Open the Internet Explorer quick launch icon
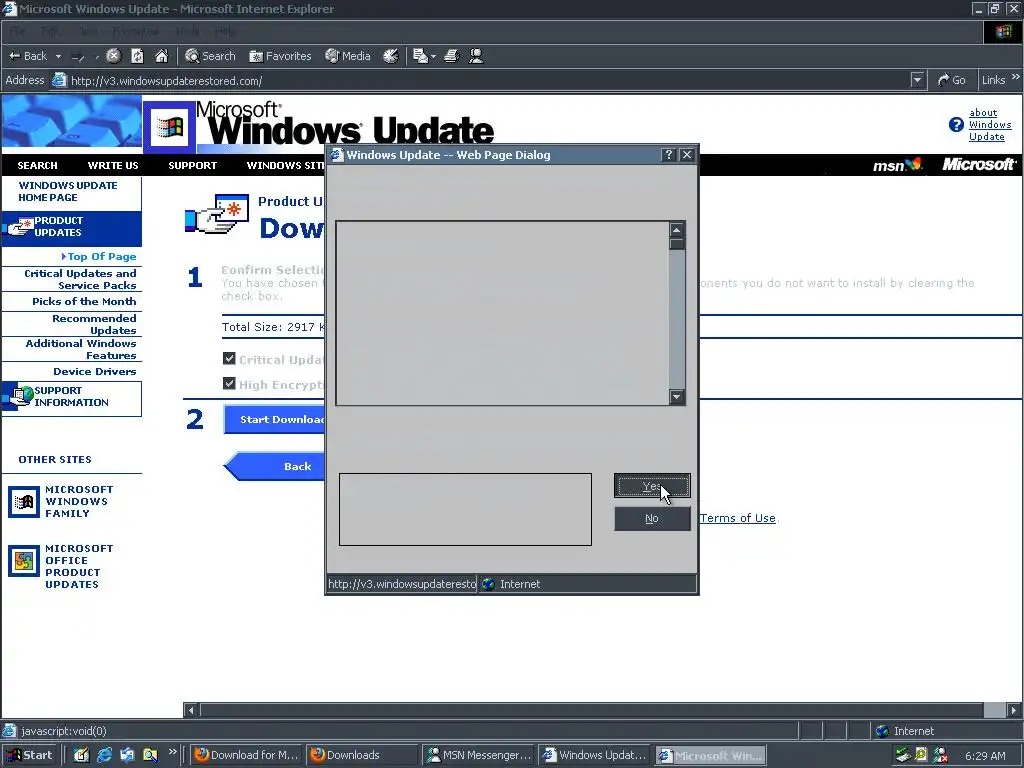The height and width of the screenshot is (768, 1024). (x=104, y=755)
